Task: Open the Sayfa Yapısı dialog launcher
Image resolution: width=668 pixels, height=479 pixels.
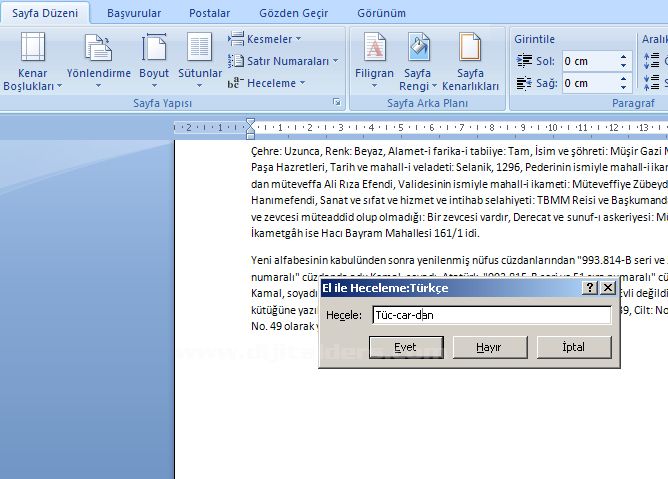Action: (x=337, y=102)
